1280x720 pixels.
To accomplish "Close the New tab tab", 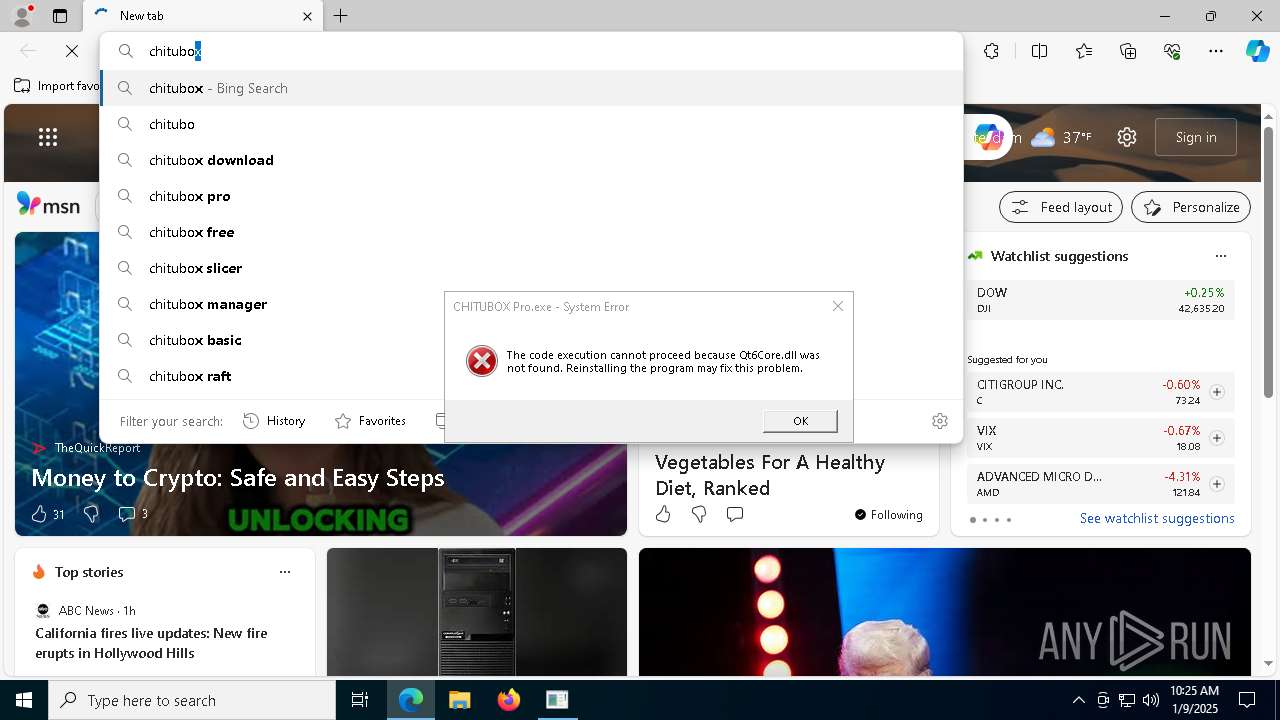I will pyautogui.click(x=307, y=16).
